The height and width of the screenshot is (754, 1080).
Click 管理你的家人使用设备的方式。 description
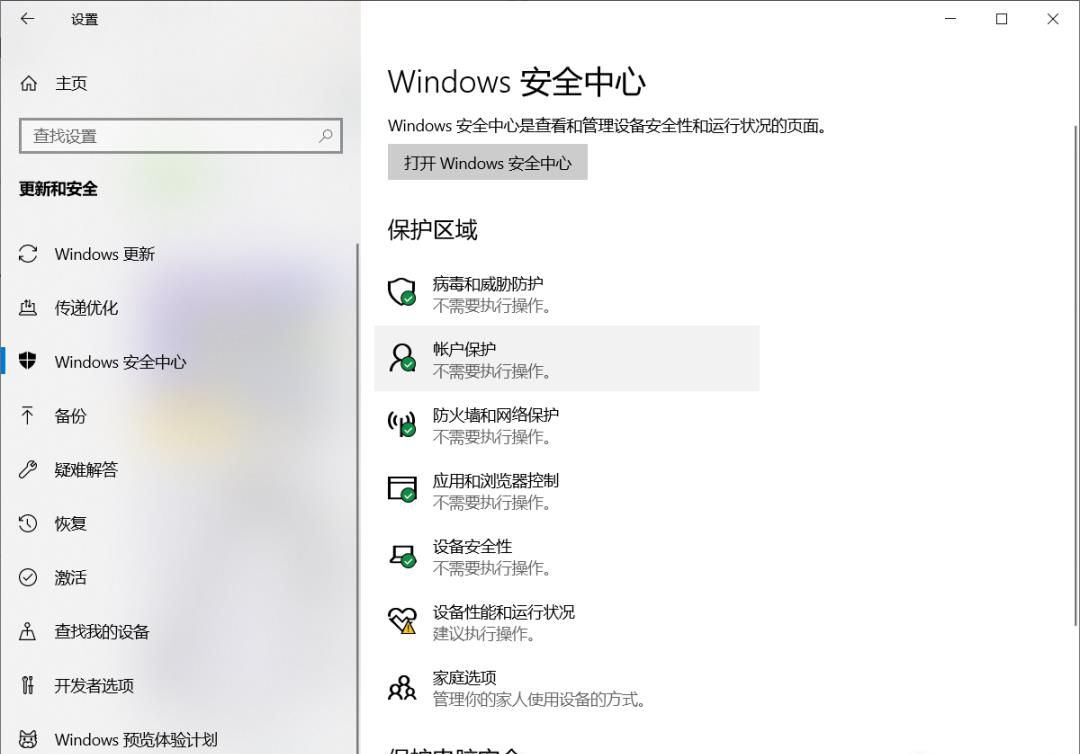(x=539, y=700)
